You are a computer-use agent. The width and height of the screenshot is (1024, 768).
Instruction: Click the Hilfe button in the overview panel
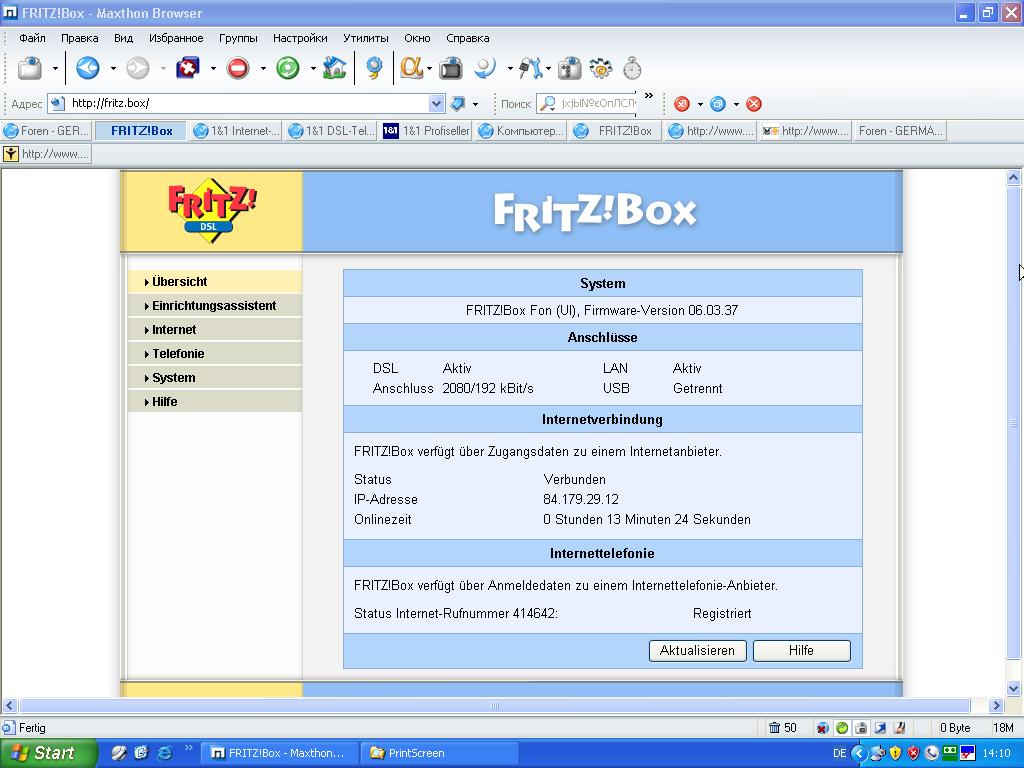pos(801,650)
